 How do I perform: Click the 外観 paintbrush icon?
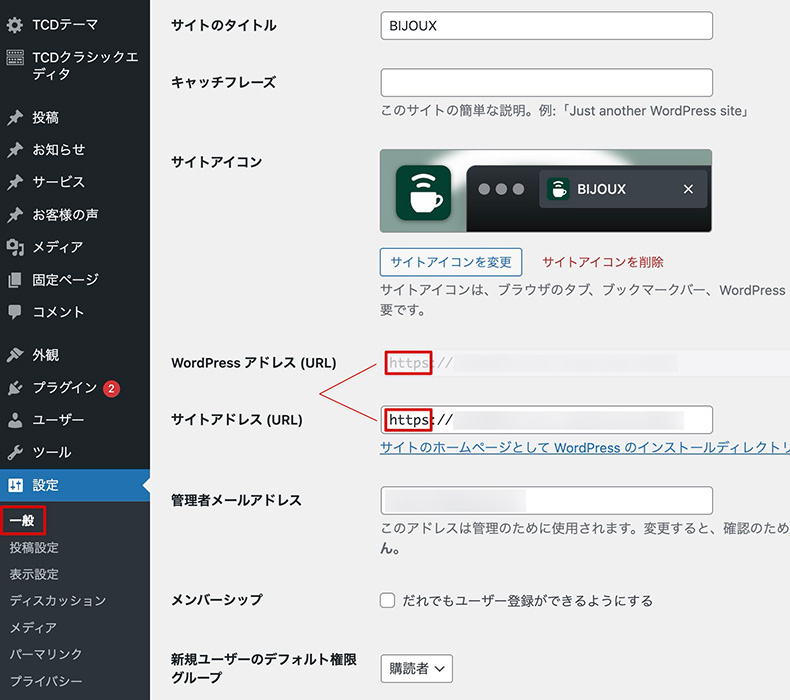pos(15,355)
